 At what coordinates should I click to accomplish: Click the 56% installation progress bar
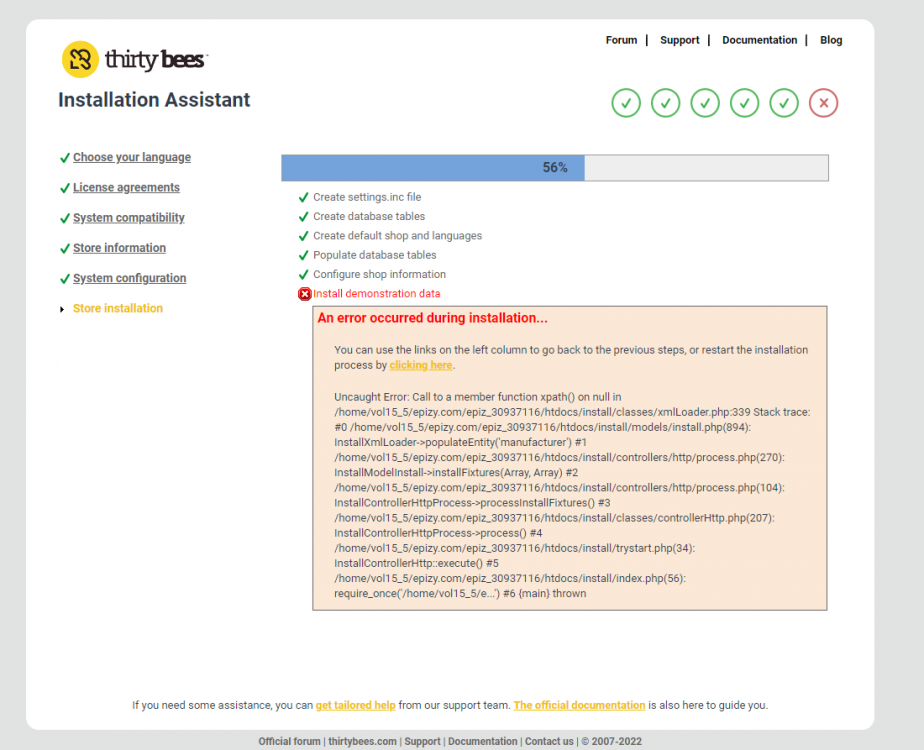[554, 168]
